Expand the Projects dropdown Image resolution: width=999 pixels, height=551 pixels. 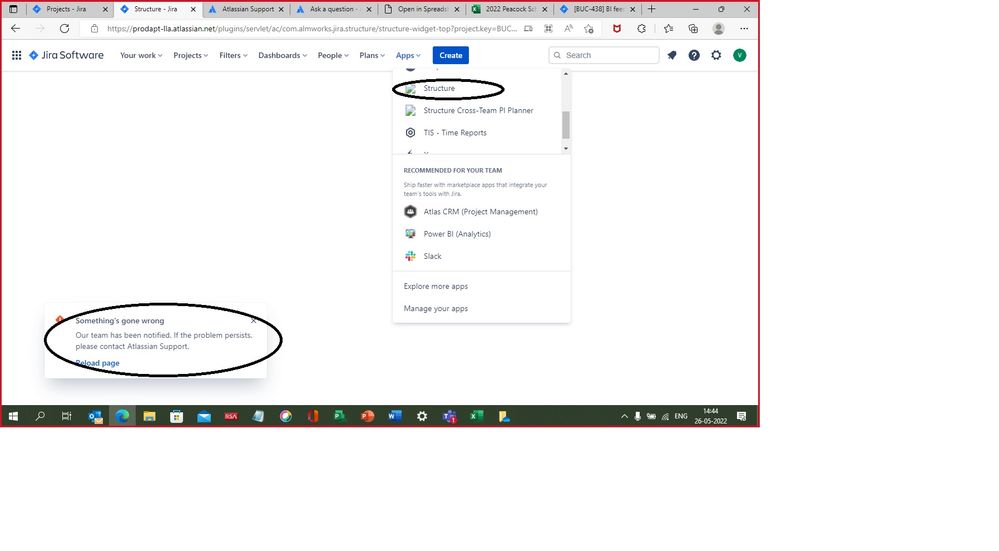click(190, 55)
